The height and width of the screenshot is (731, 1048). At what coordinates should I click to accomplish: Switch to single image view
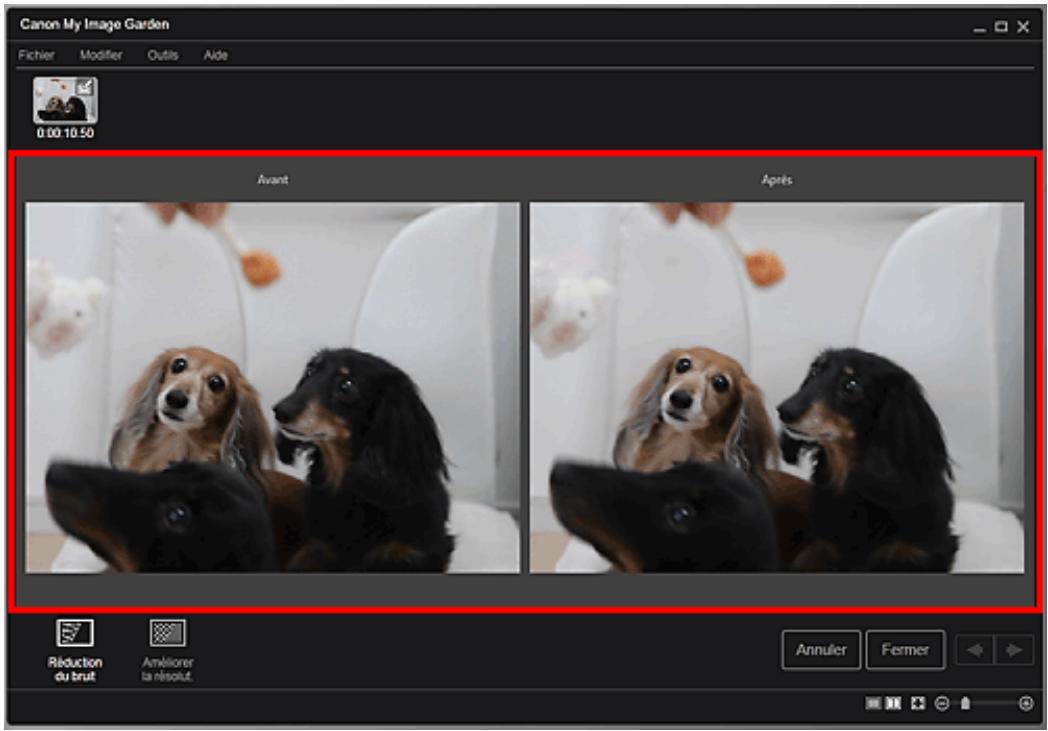(x=873, y=704)
